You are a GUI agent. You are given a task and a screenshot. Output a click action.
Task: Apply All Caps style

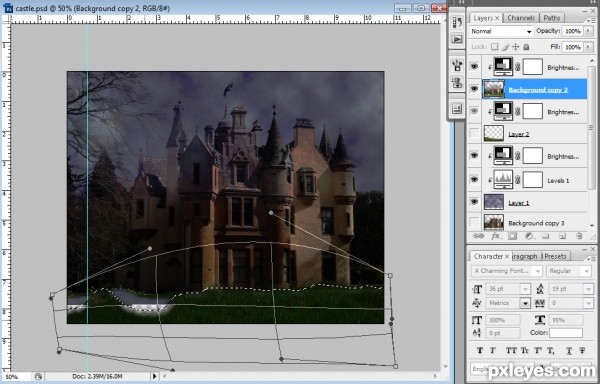pyautogui.click(x=511, y=350)
